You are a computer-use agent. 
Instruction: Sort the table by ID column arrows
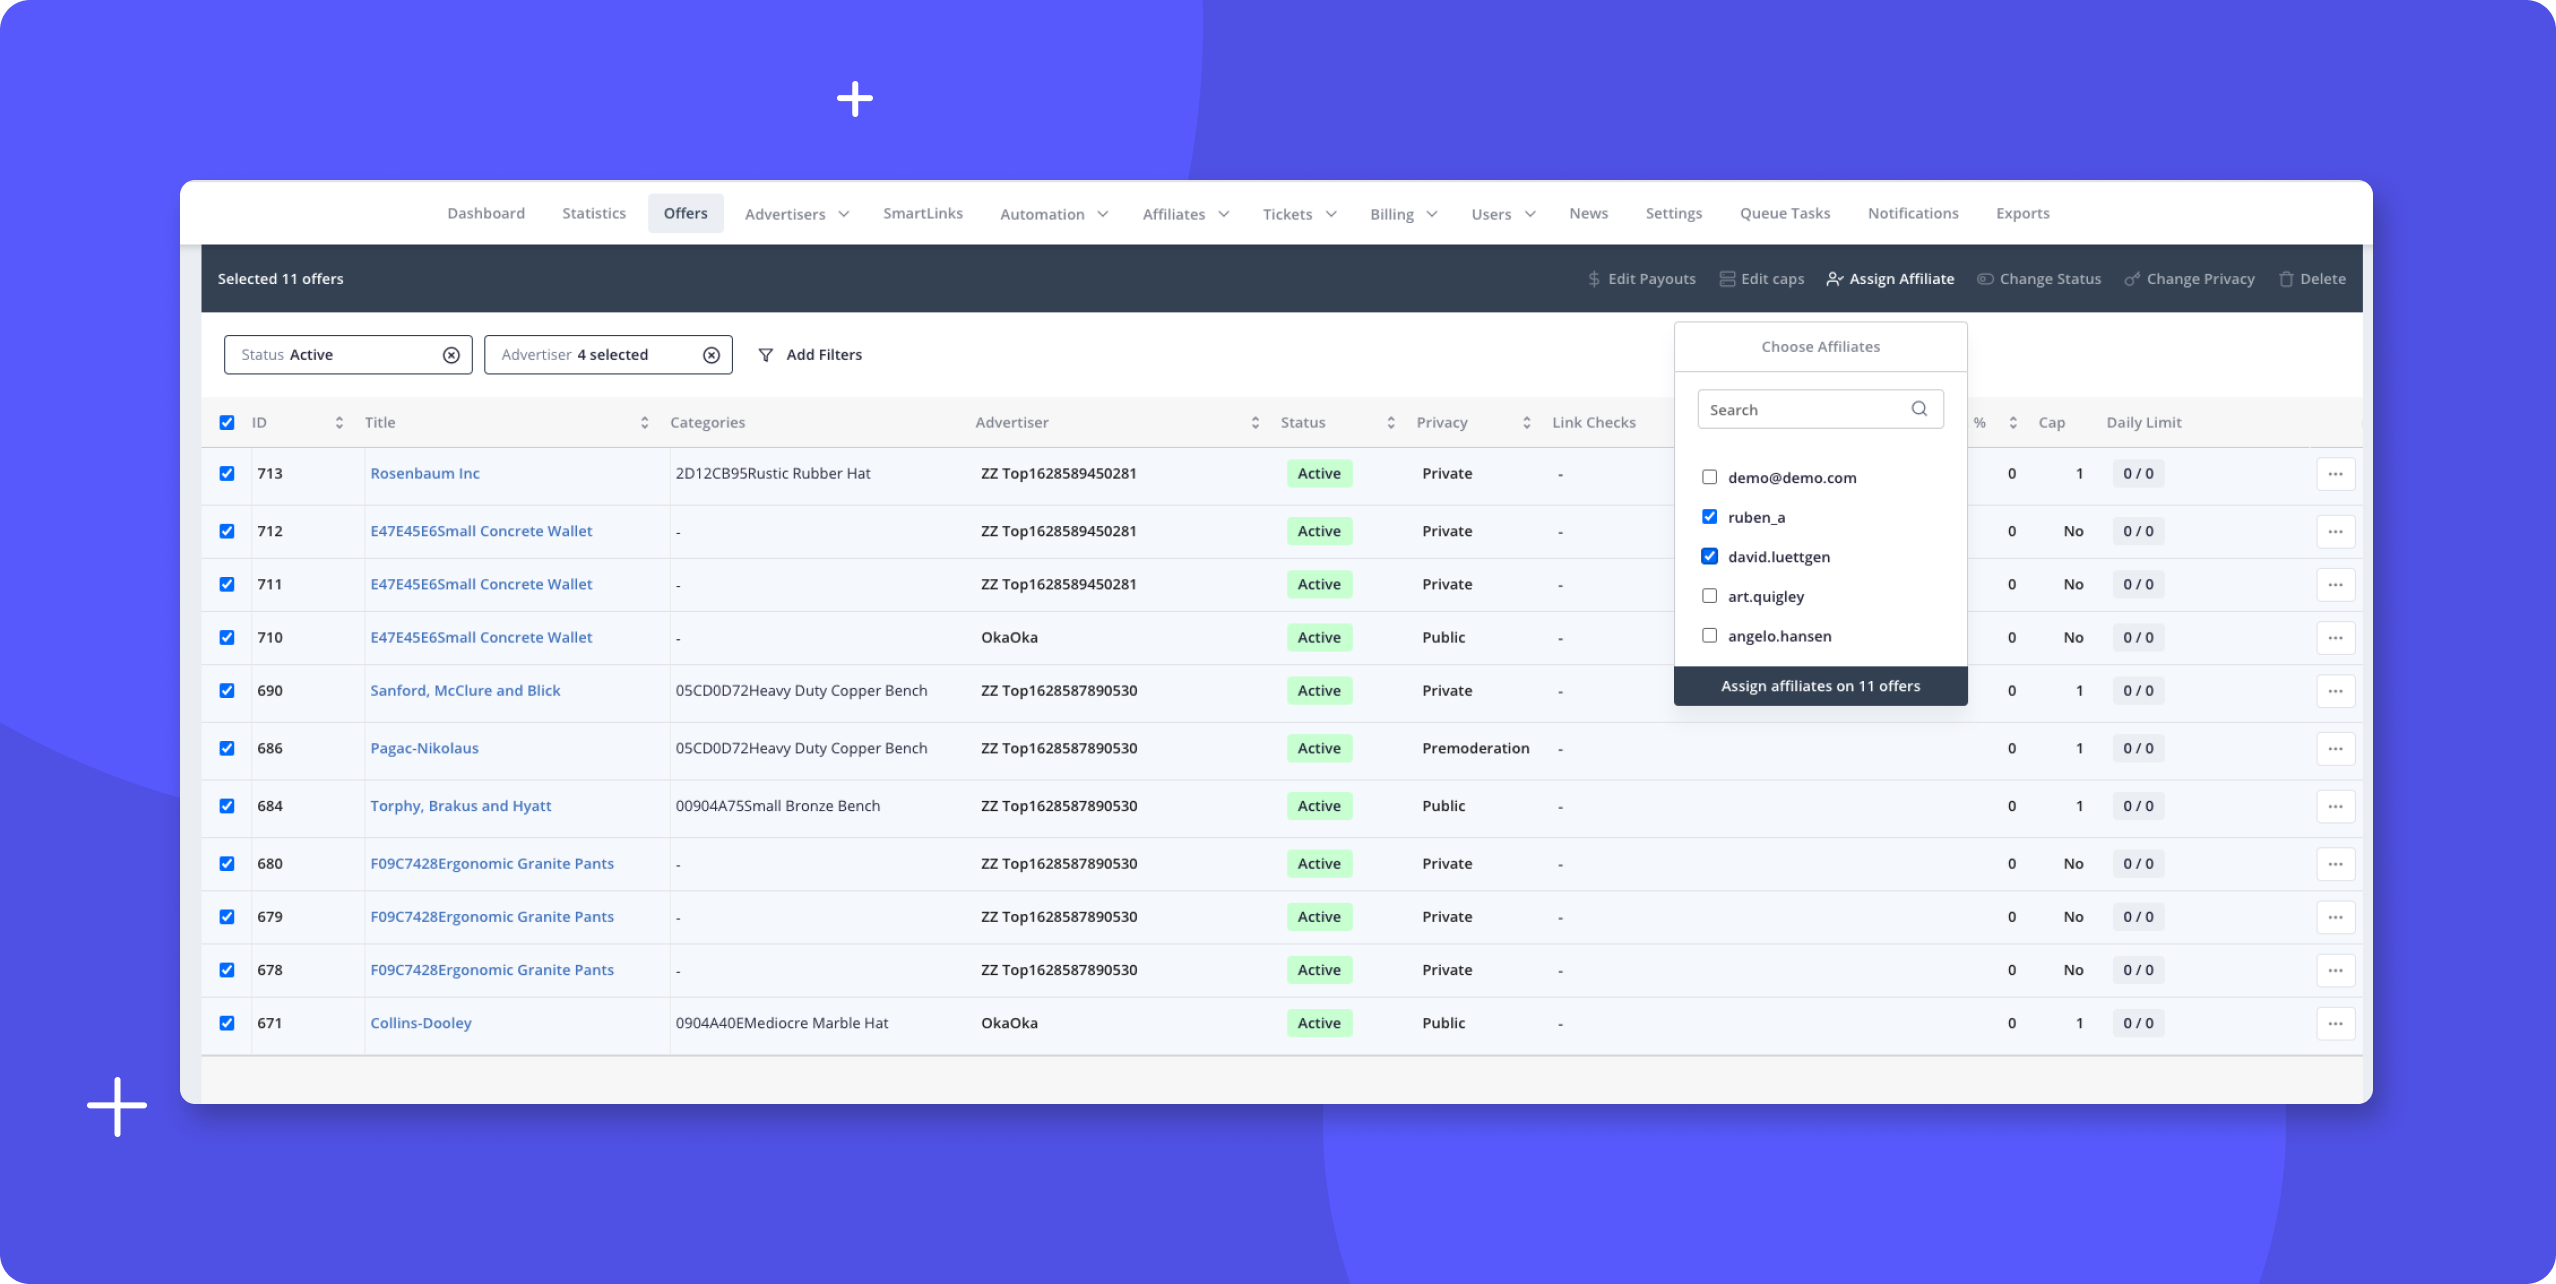[x=339, y=423]
